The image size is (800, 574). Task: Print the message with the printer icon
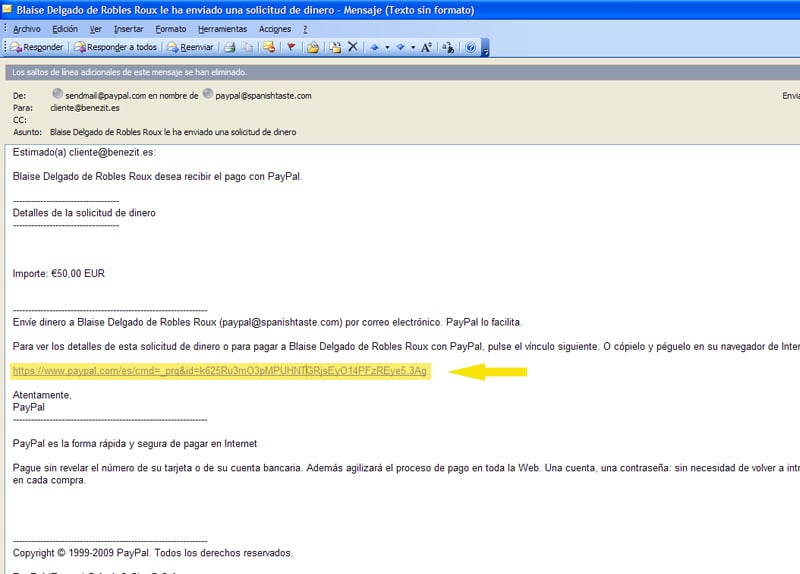pos(230,47)
